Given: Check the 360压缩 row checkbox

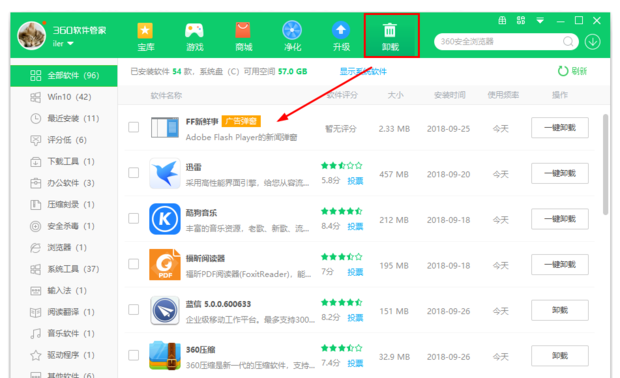Looking at the screenshot, I should coord(134,355).
